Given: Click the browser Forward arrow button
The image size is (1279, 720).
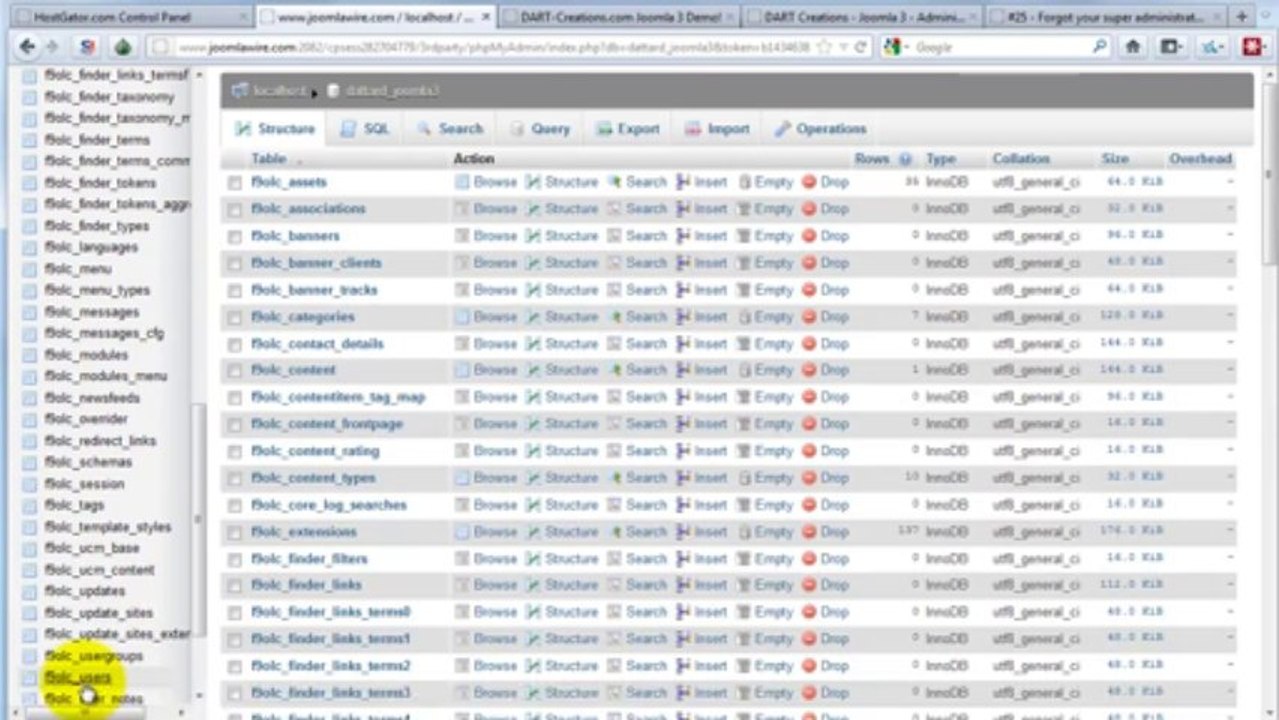Looking at the screenshot, I should coord(52,47).
